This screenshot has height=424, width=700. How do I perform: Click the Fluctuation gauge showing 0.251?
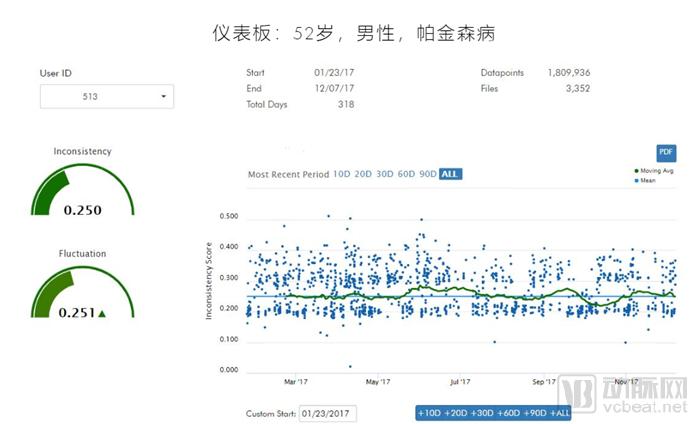pos(83,292)
